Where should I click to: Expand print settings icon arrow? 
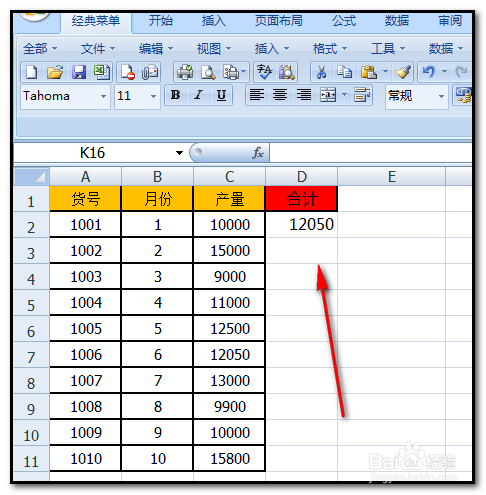point(244,71)
